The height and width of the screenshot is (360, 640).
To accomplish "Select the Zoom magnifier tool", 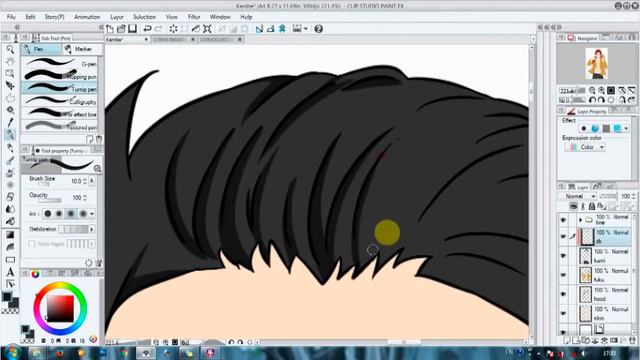I will (x=10, y=49).
